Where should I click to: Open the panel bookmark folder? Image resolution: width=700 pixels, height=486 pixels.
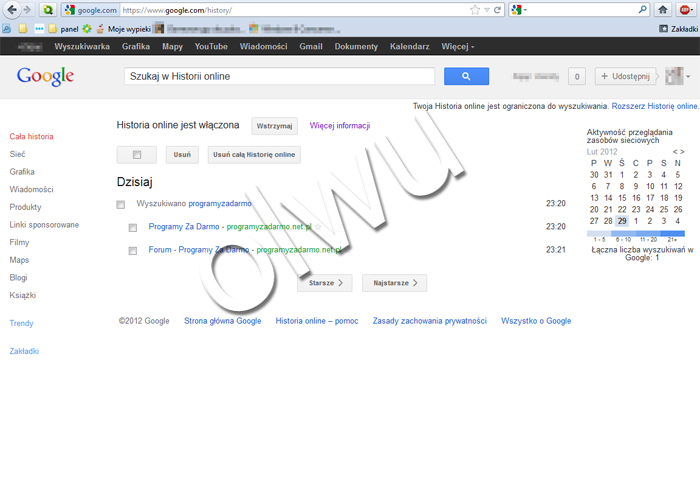64,29
